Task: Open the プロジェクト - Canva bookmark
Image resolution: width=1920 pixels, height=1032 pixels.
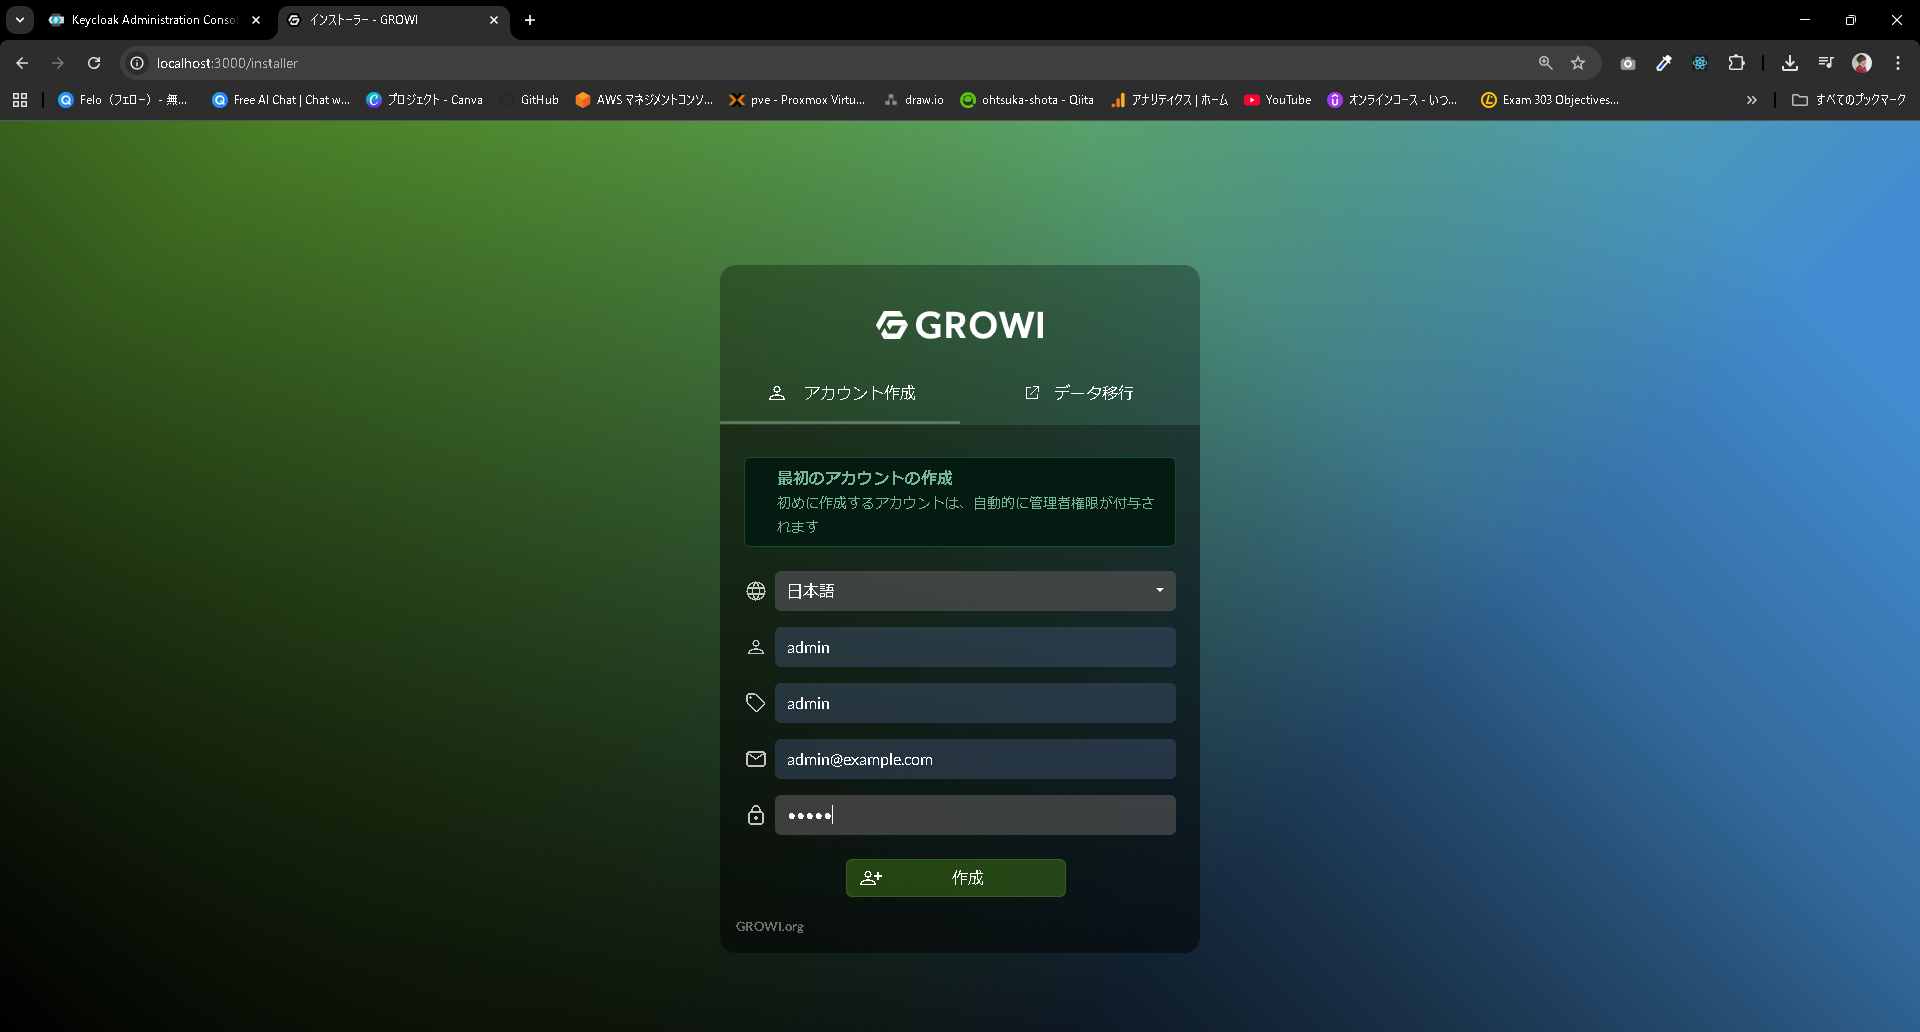Action: (424, 100)
